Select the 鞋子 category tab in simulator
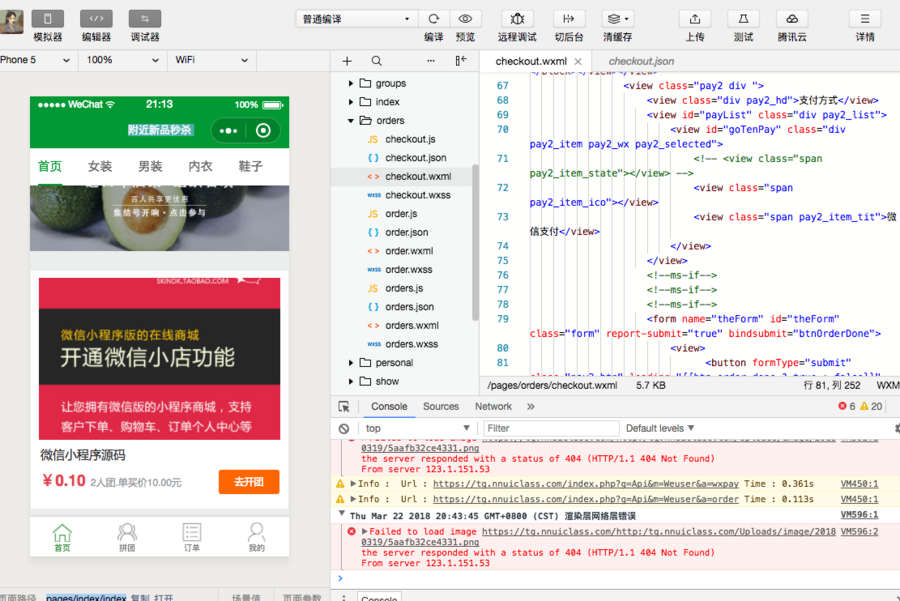The image size is (900, 601). [x=250, y=166]
